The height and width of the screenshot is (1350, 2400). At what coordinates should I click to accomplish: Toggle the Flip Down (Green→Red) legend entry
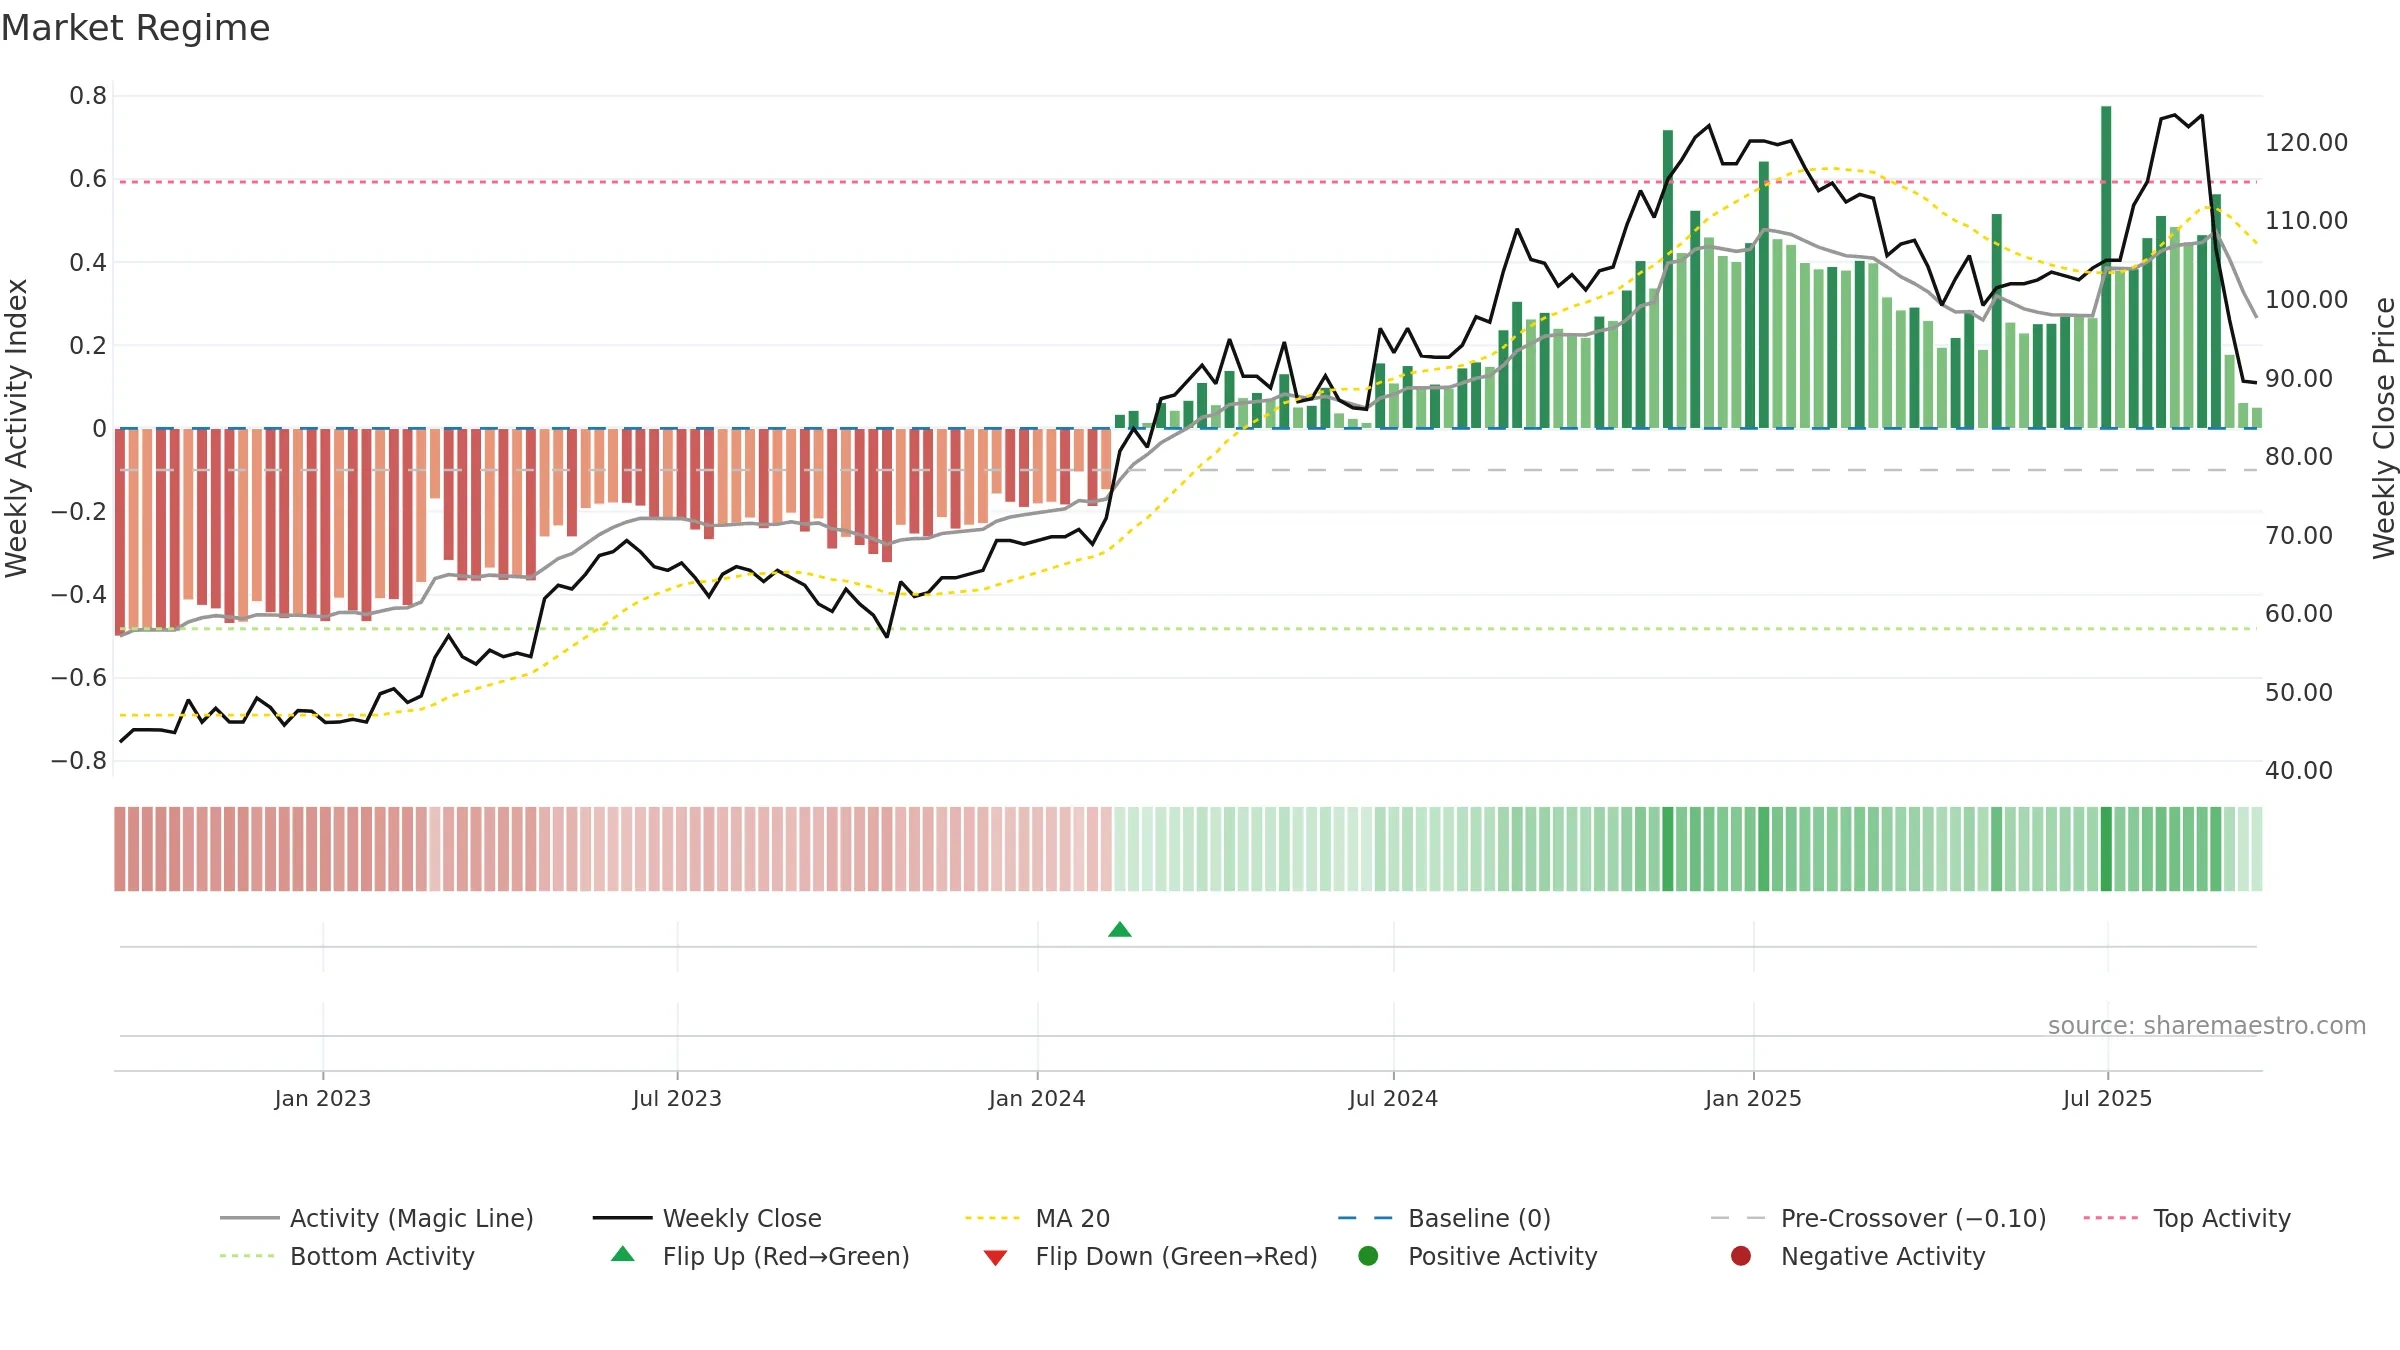click(1150, 1256)
